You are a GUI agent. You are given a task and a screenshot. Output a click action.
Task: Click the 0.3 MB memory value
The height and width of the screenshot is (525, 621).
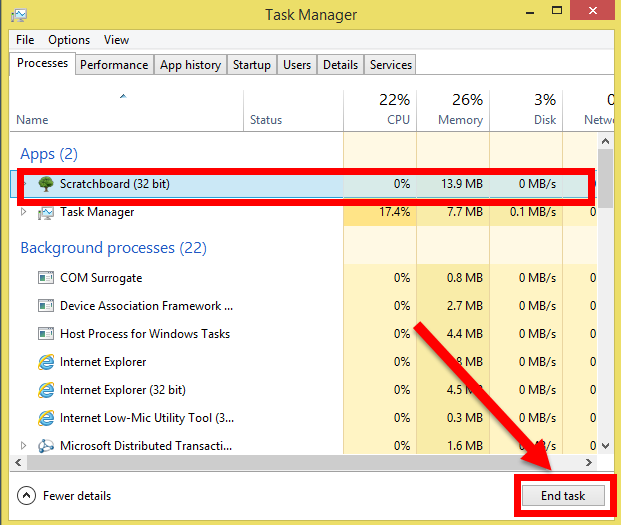pos(465,418)
